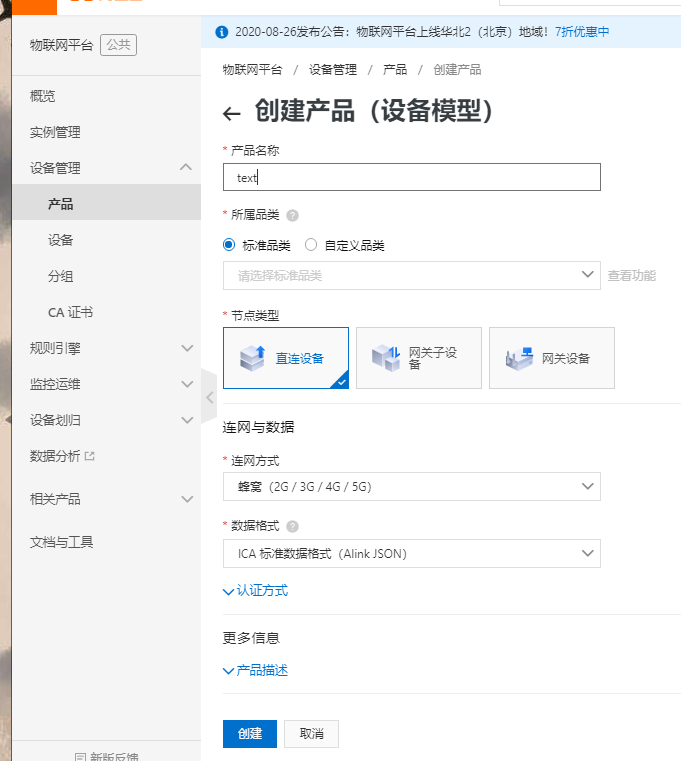
Task: Click external link icon next to 数据分析
Action: point(89,456)
